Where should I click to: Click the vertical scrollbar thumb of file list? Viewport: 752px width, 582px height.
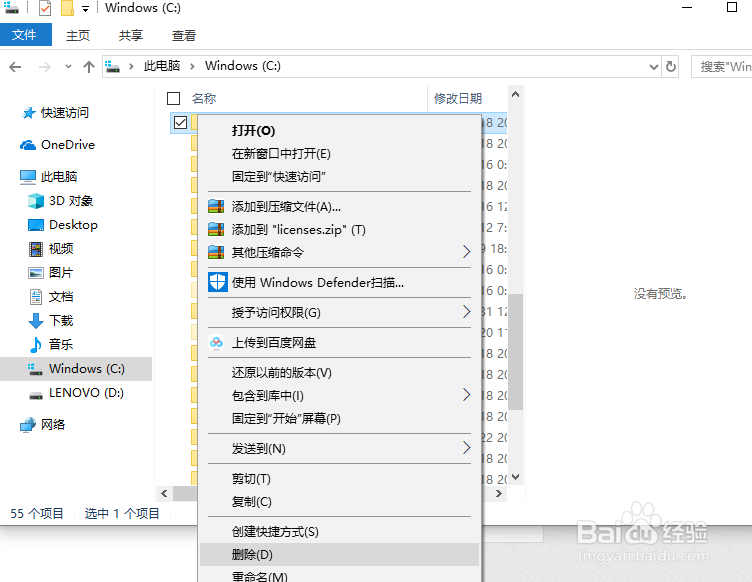(x=516, y=351)
